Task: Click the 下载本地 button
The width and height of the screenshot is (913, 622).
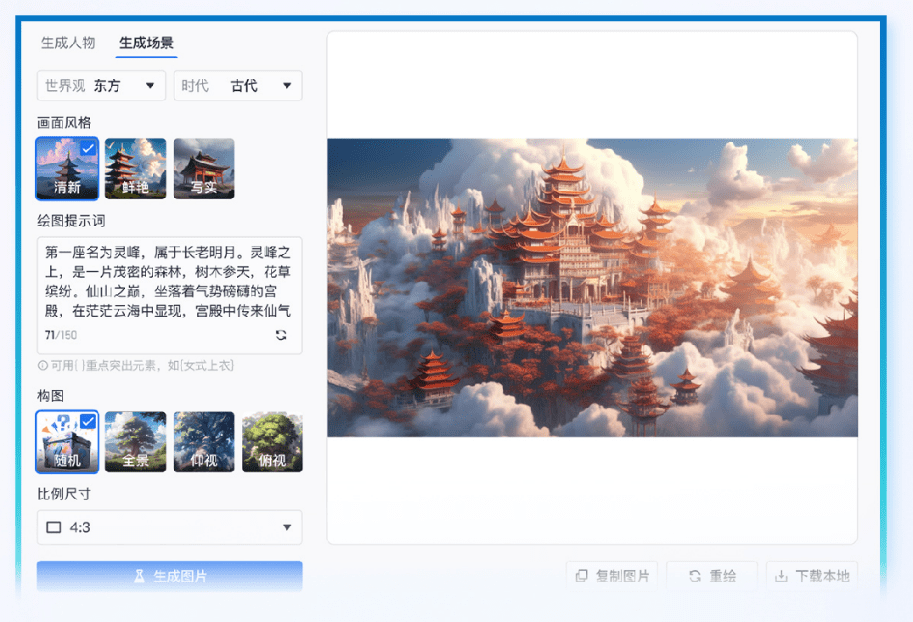Action: (x=812, y=576)
